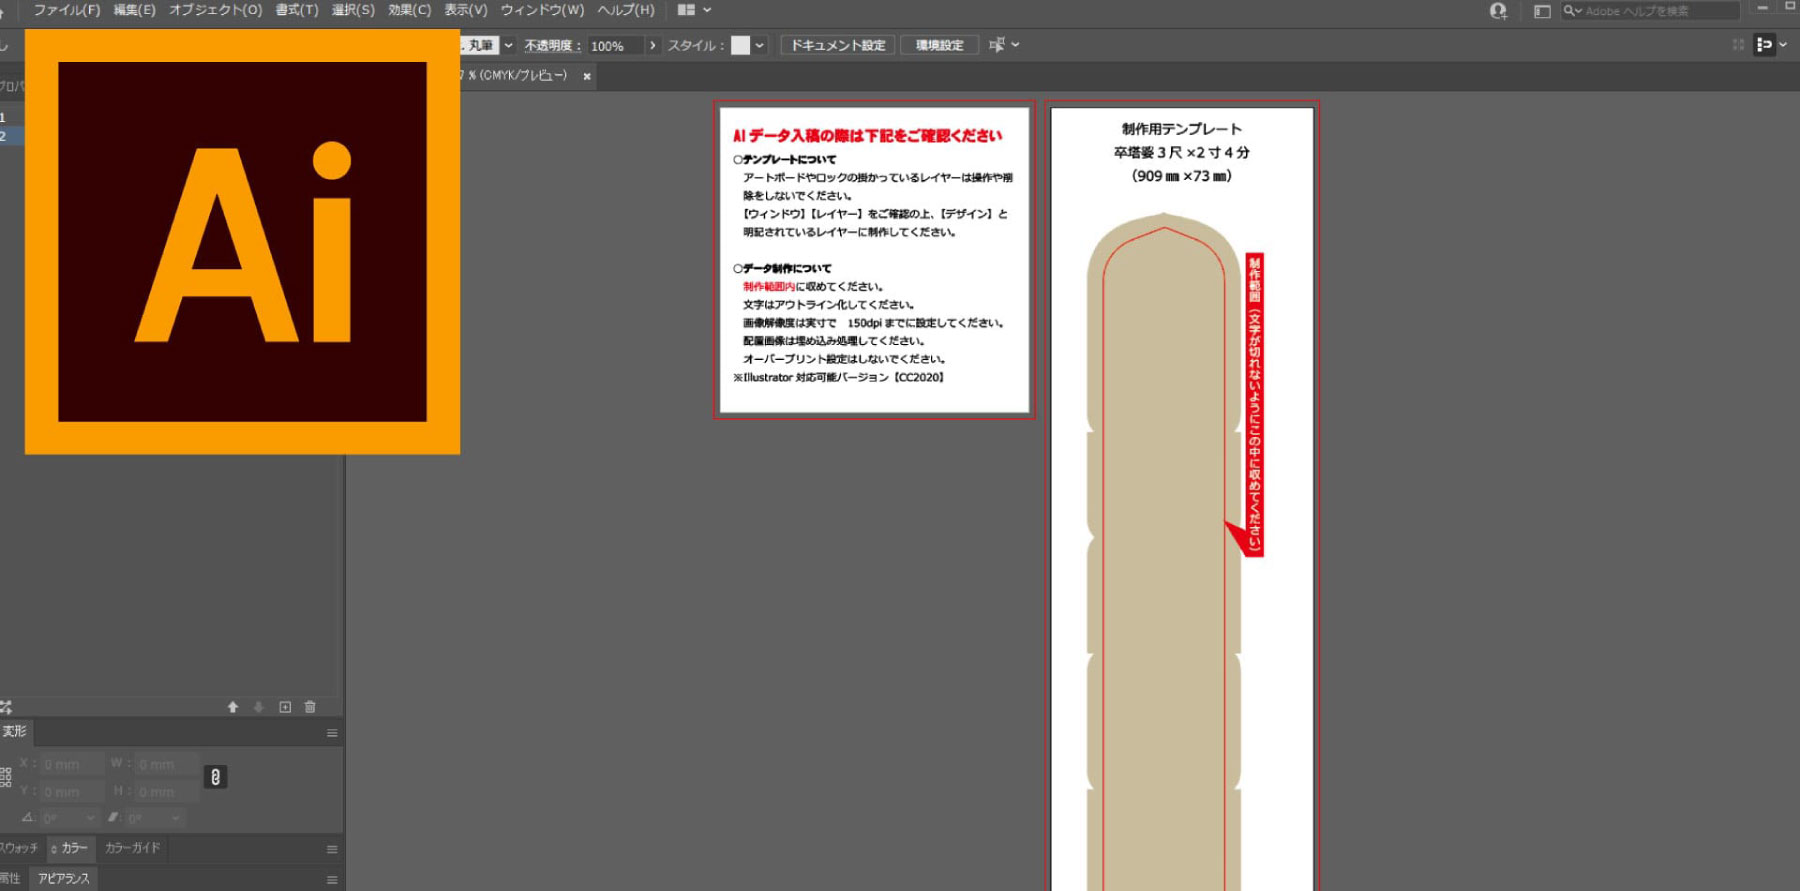Viewport: 1800px width, 891px height.
Task: Click the red instructions heading on artboard
Action: (x=867, y=136)
